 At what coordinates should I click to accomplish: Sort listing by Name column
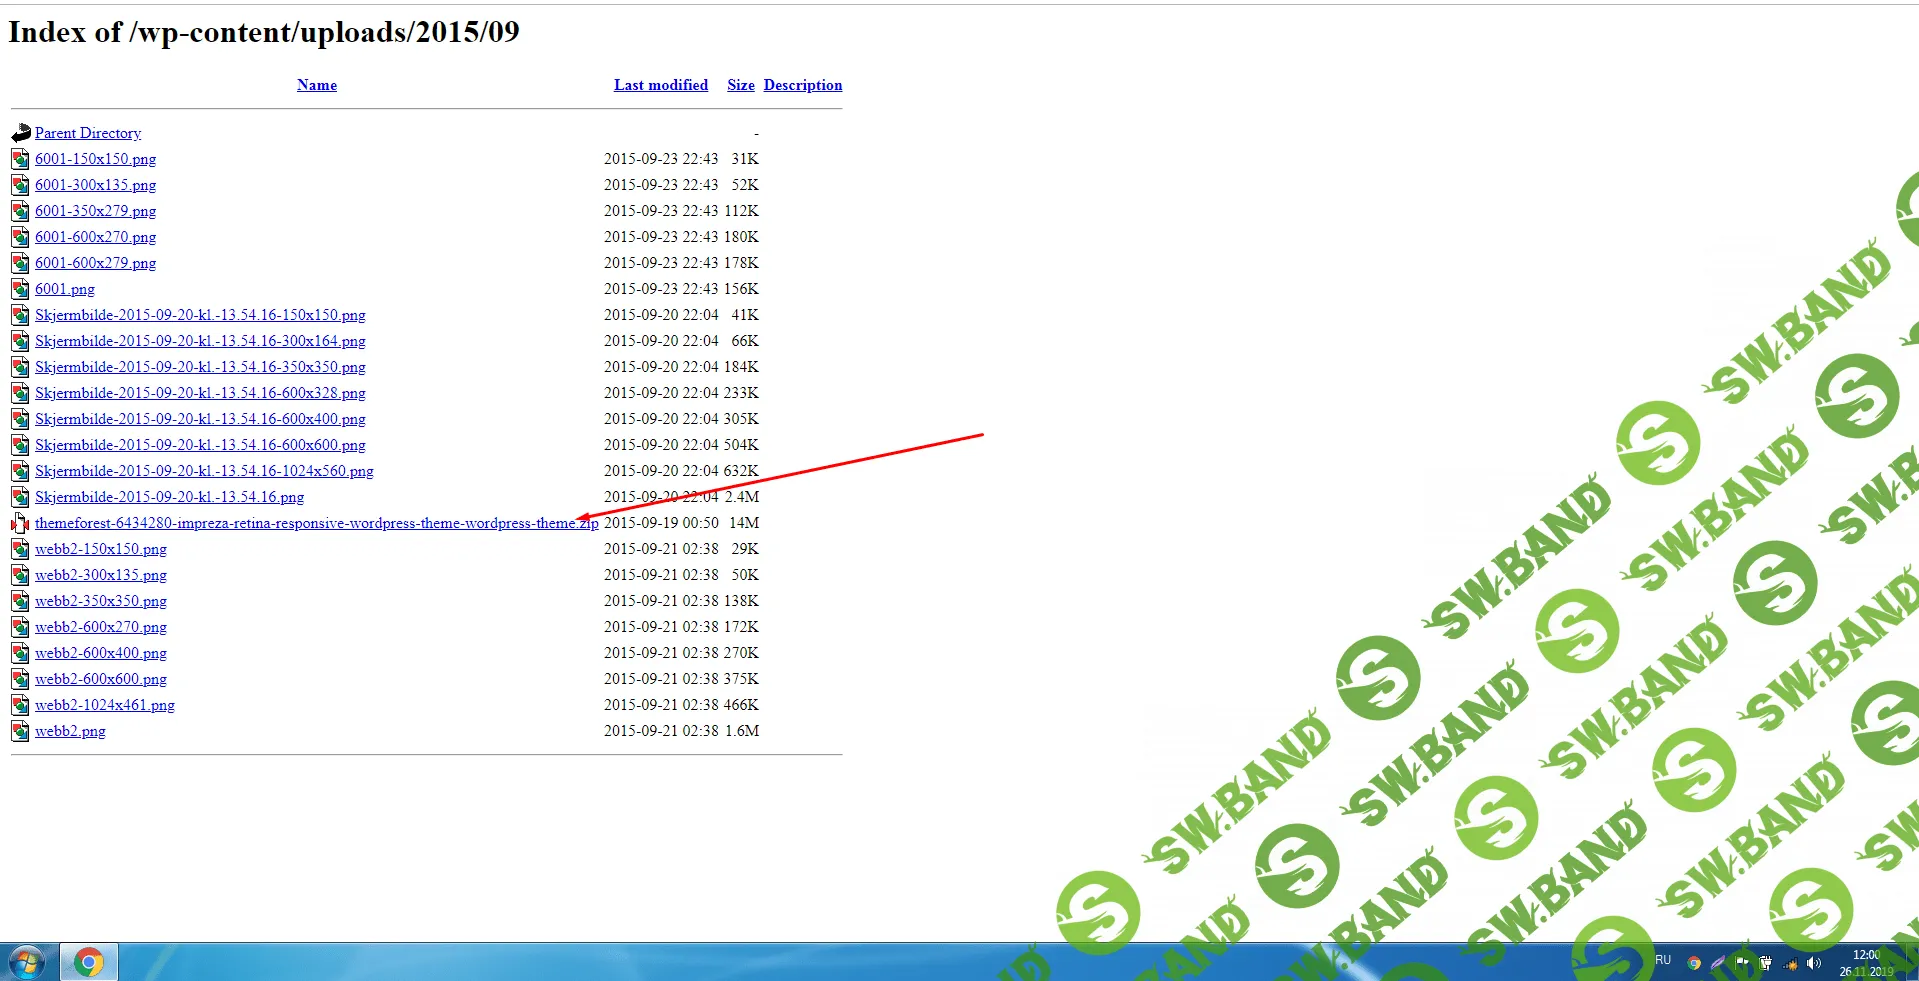pyautogui.click(x=317, y=85)
